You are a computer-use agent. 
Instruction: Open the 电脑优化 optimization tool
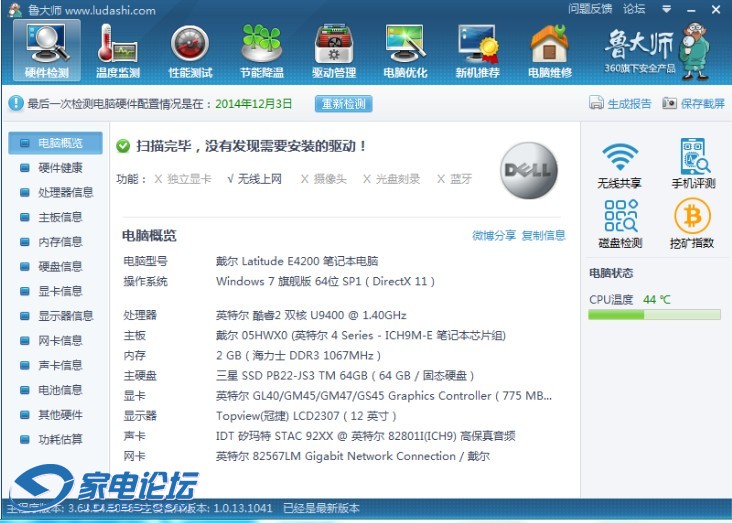point(405,50)
